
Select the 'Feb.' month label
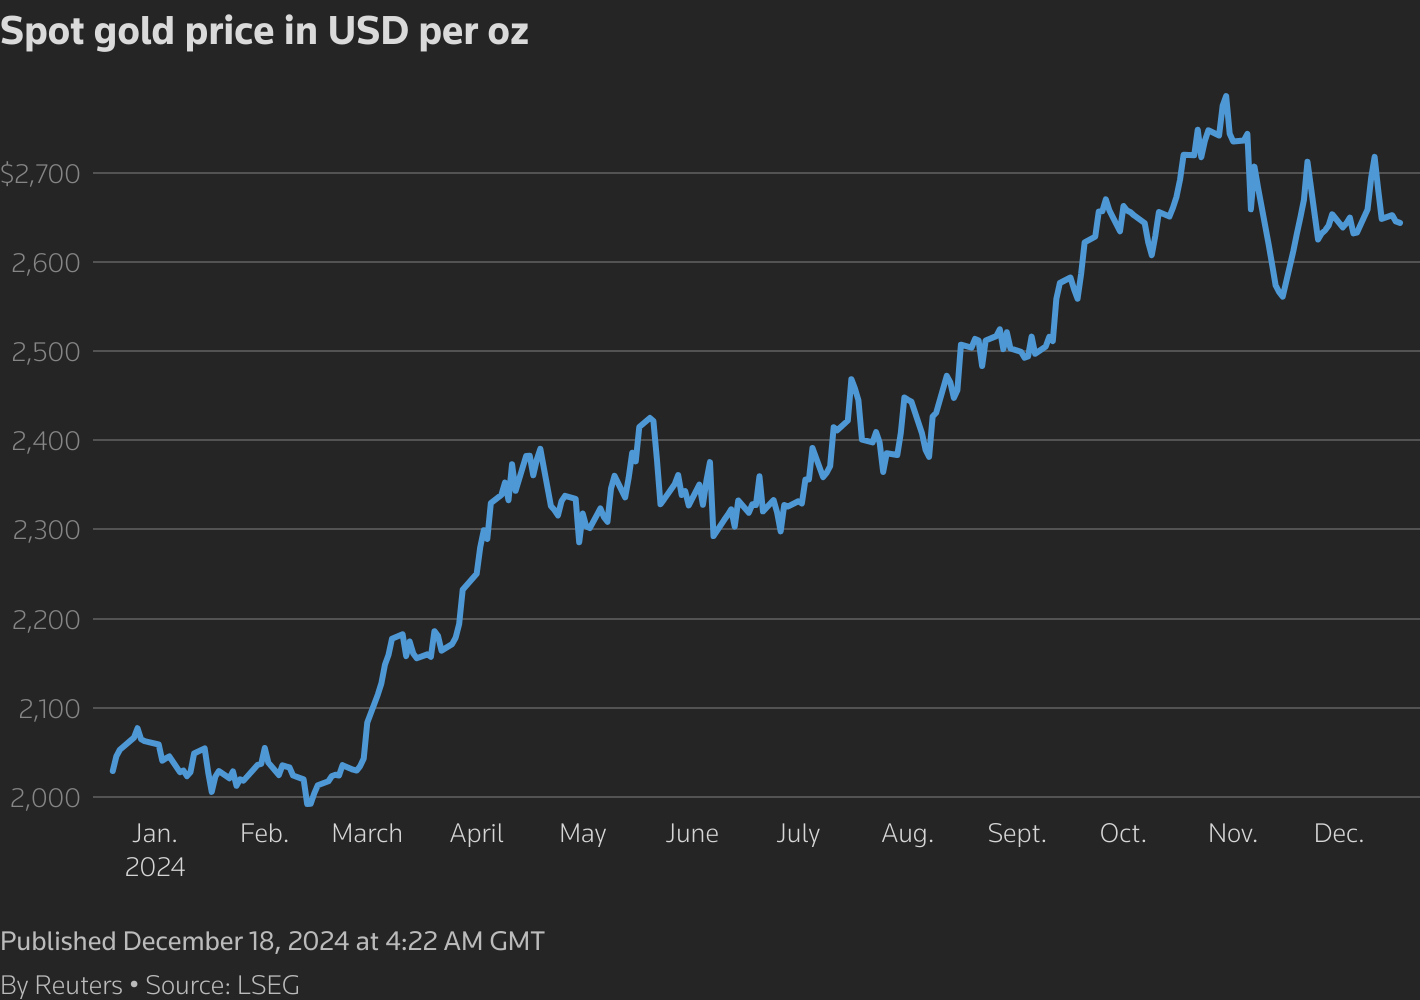[264, 834]
